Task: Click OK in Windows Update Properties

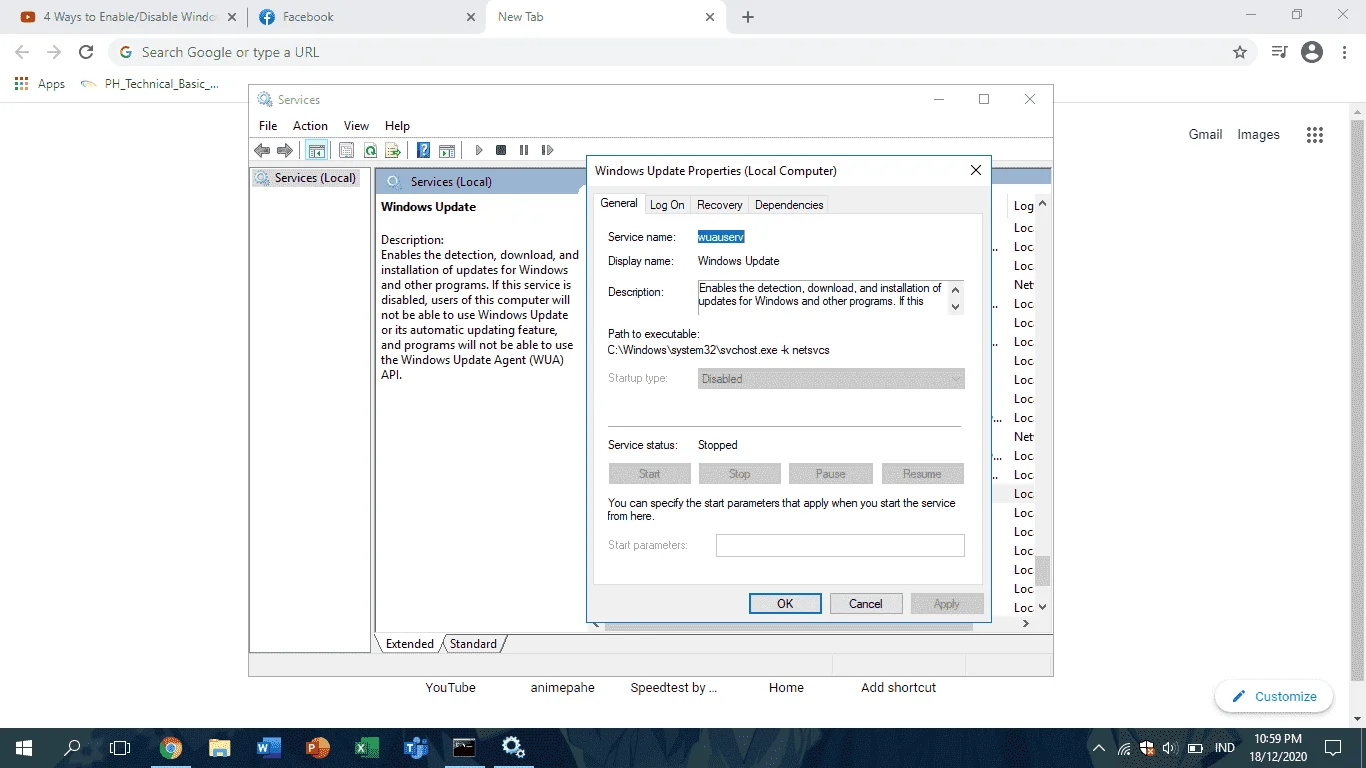Action: [785, 603]
